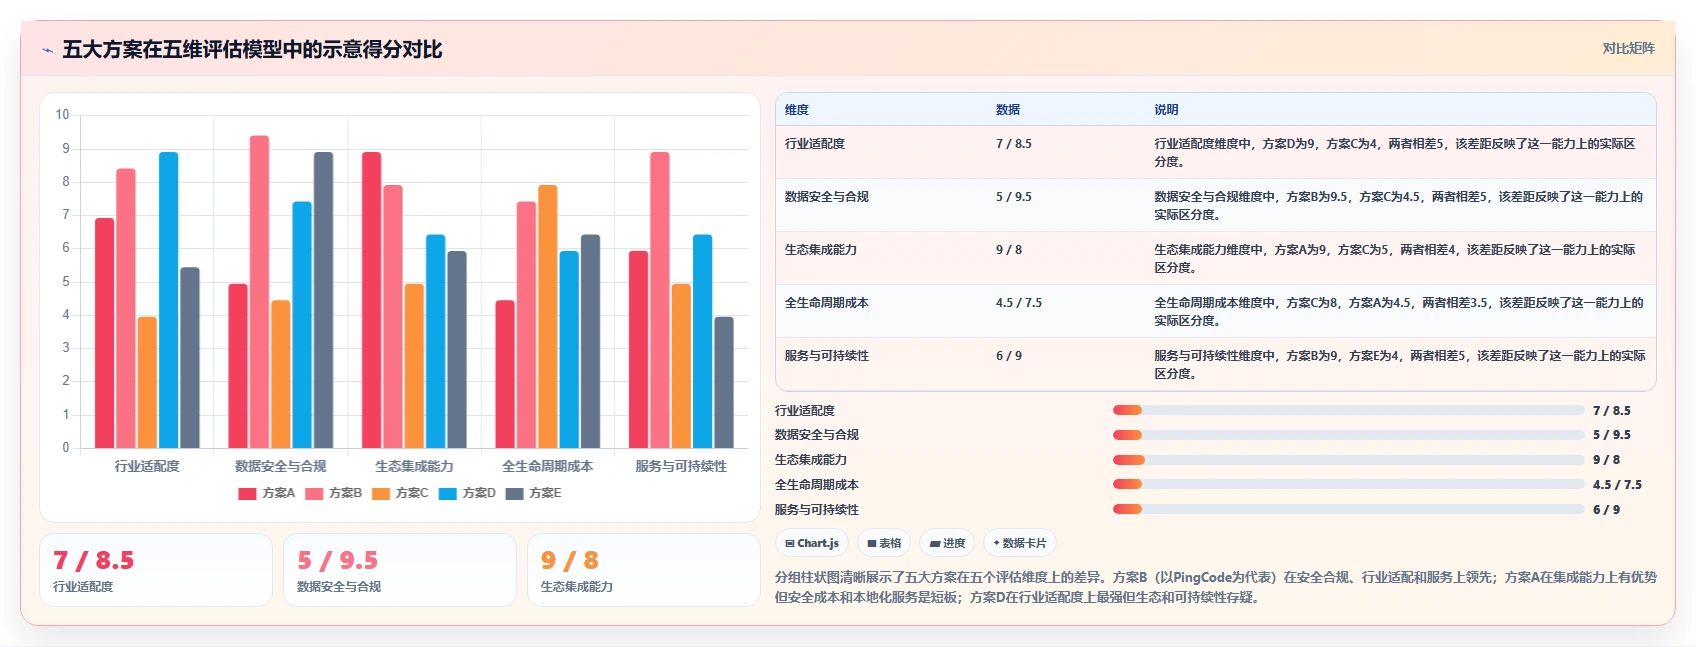Click the 数据 column header
Screen dimensions: 1696x647
(x=1008, y=110)
